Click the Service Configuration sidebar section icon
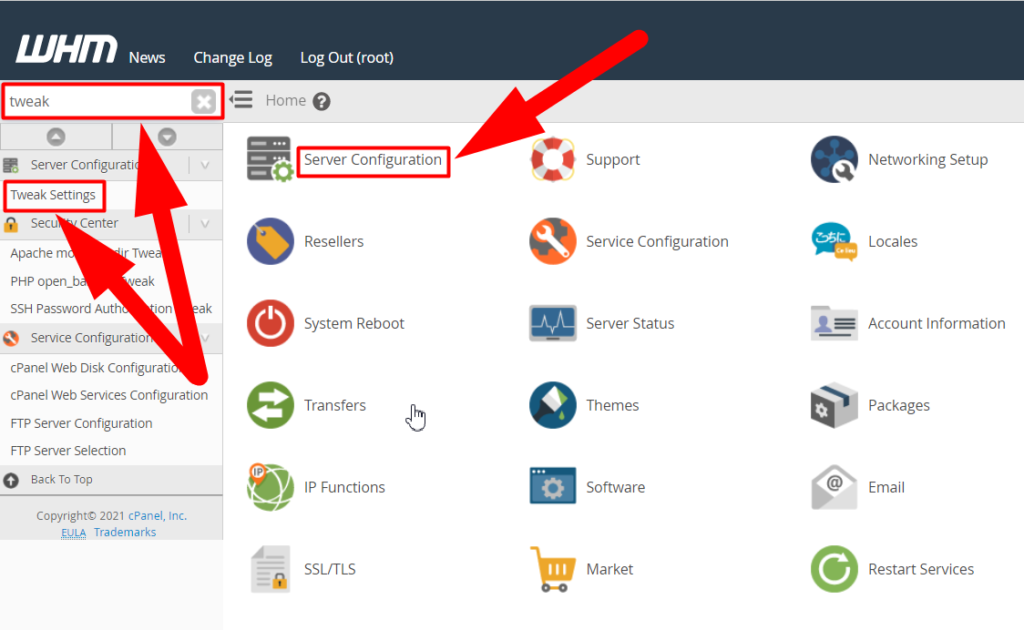The height and width of the screenshot is (630, 1024). pos(11,338)
